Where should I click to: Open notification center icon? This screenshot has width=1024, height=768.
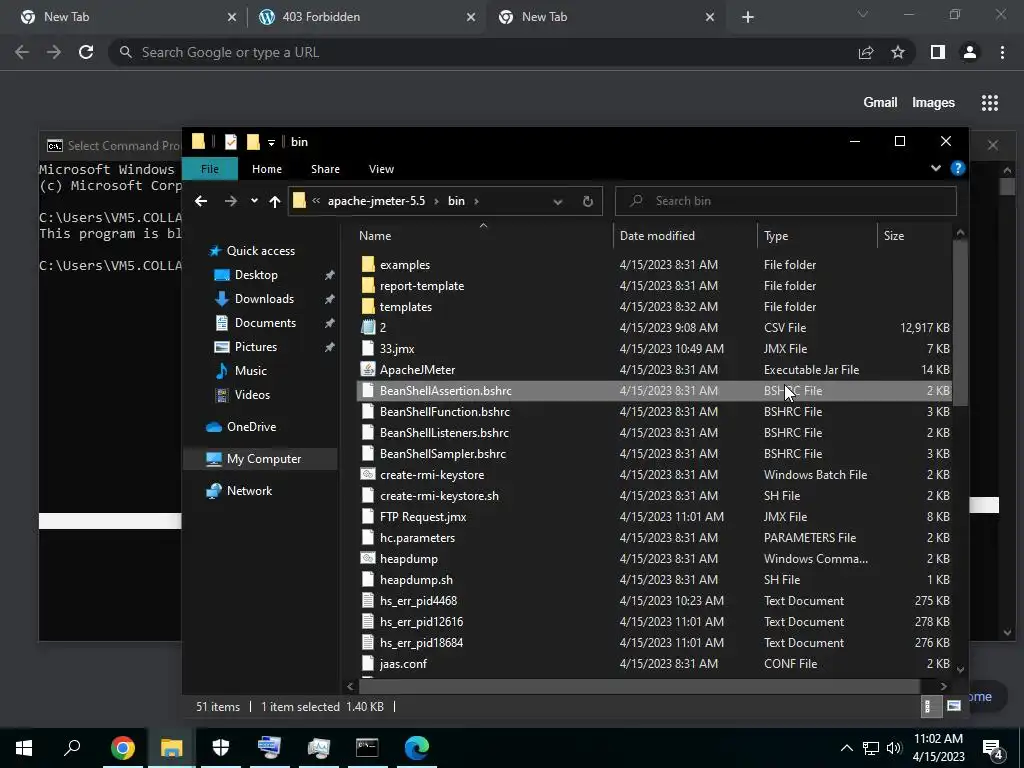993,748
